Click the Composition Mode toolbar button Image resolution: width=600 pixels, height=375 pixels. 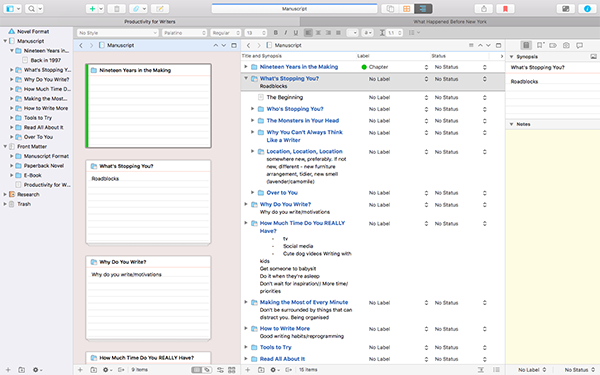pyautogui.click(x=566, y=8)
